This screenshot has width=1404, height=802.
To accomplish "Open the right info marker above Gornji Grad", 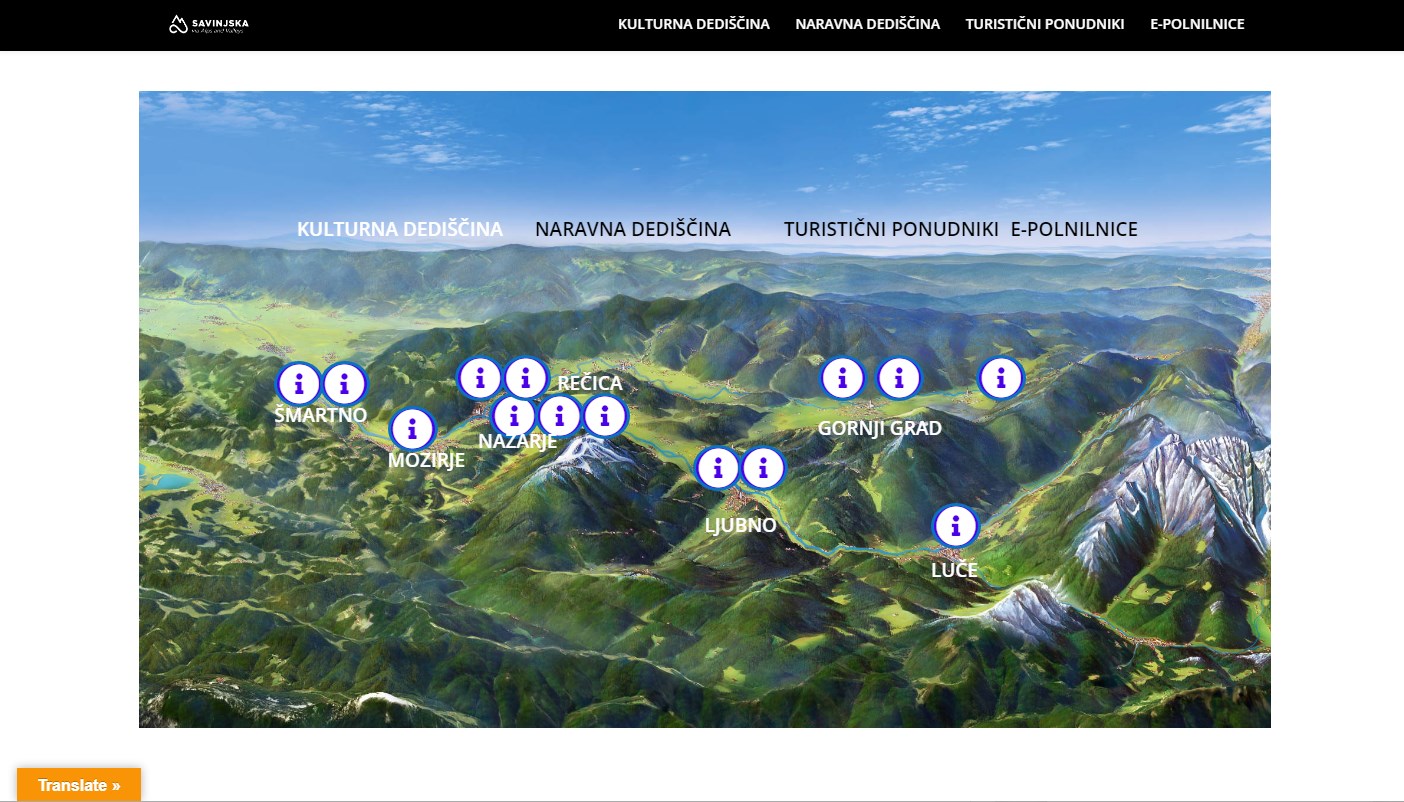I will tap(899, 378).
